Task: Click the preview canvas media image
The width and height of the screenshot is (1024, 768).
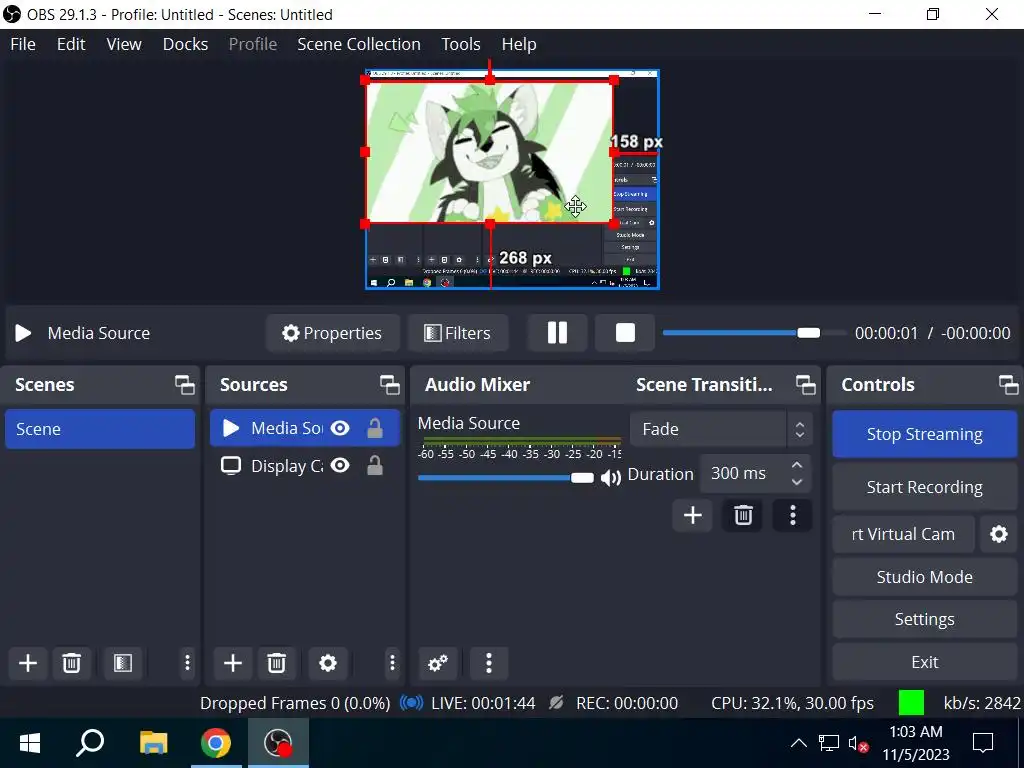Action: pyautogui.click(x=489, y=152)
